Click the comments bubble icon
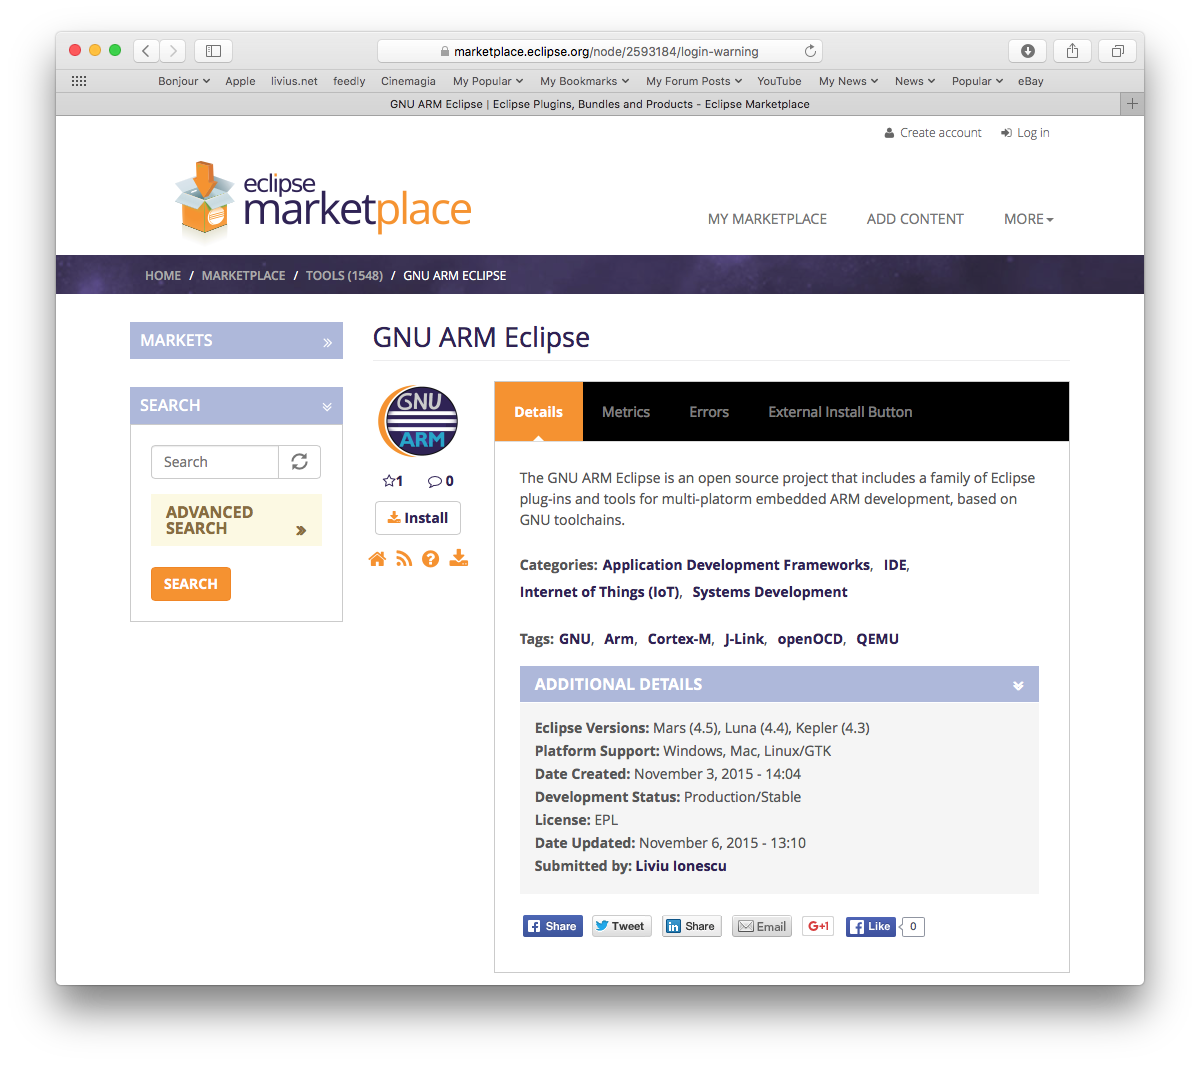Viewport: 1200px width, 1065px height. coord(434,481)
